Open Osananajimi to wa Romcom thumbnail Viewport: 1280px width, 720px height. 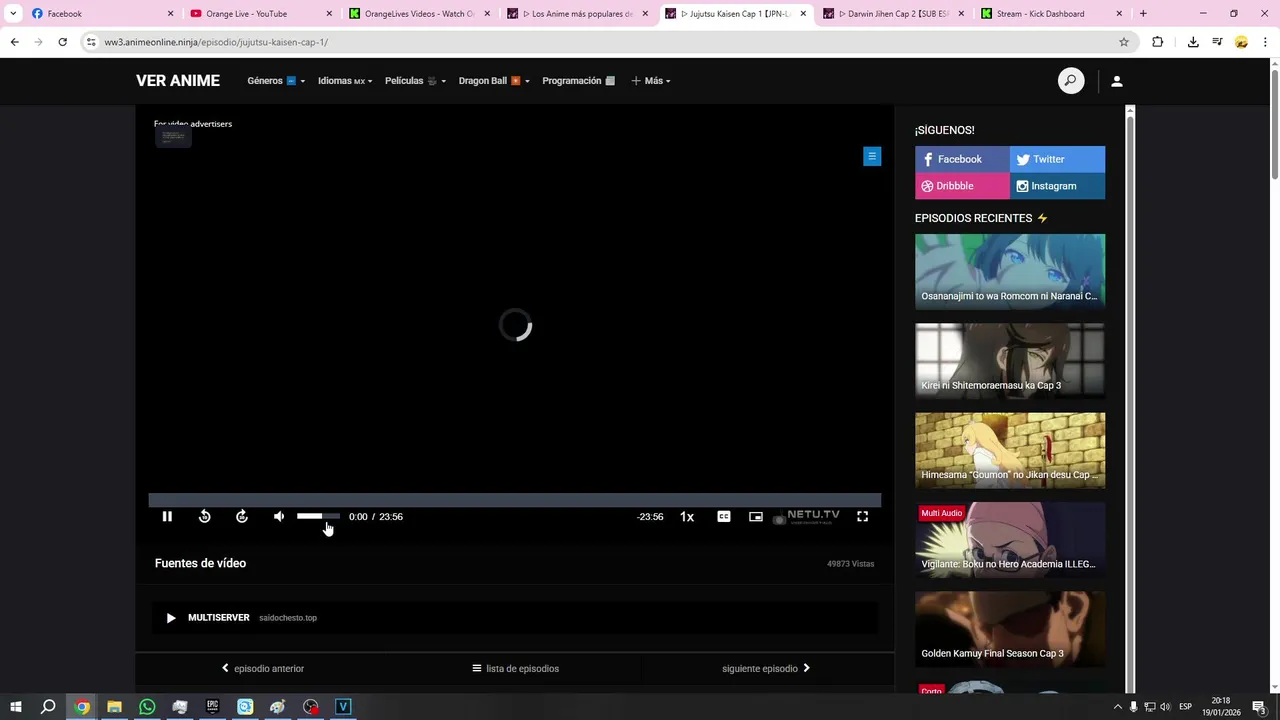1010,271
